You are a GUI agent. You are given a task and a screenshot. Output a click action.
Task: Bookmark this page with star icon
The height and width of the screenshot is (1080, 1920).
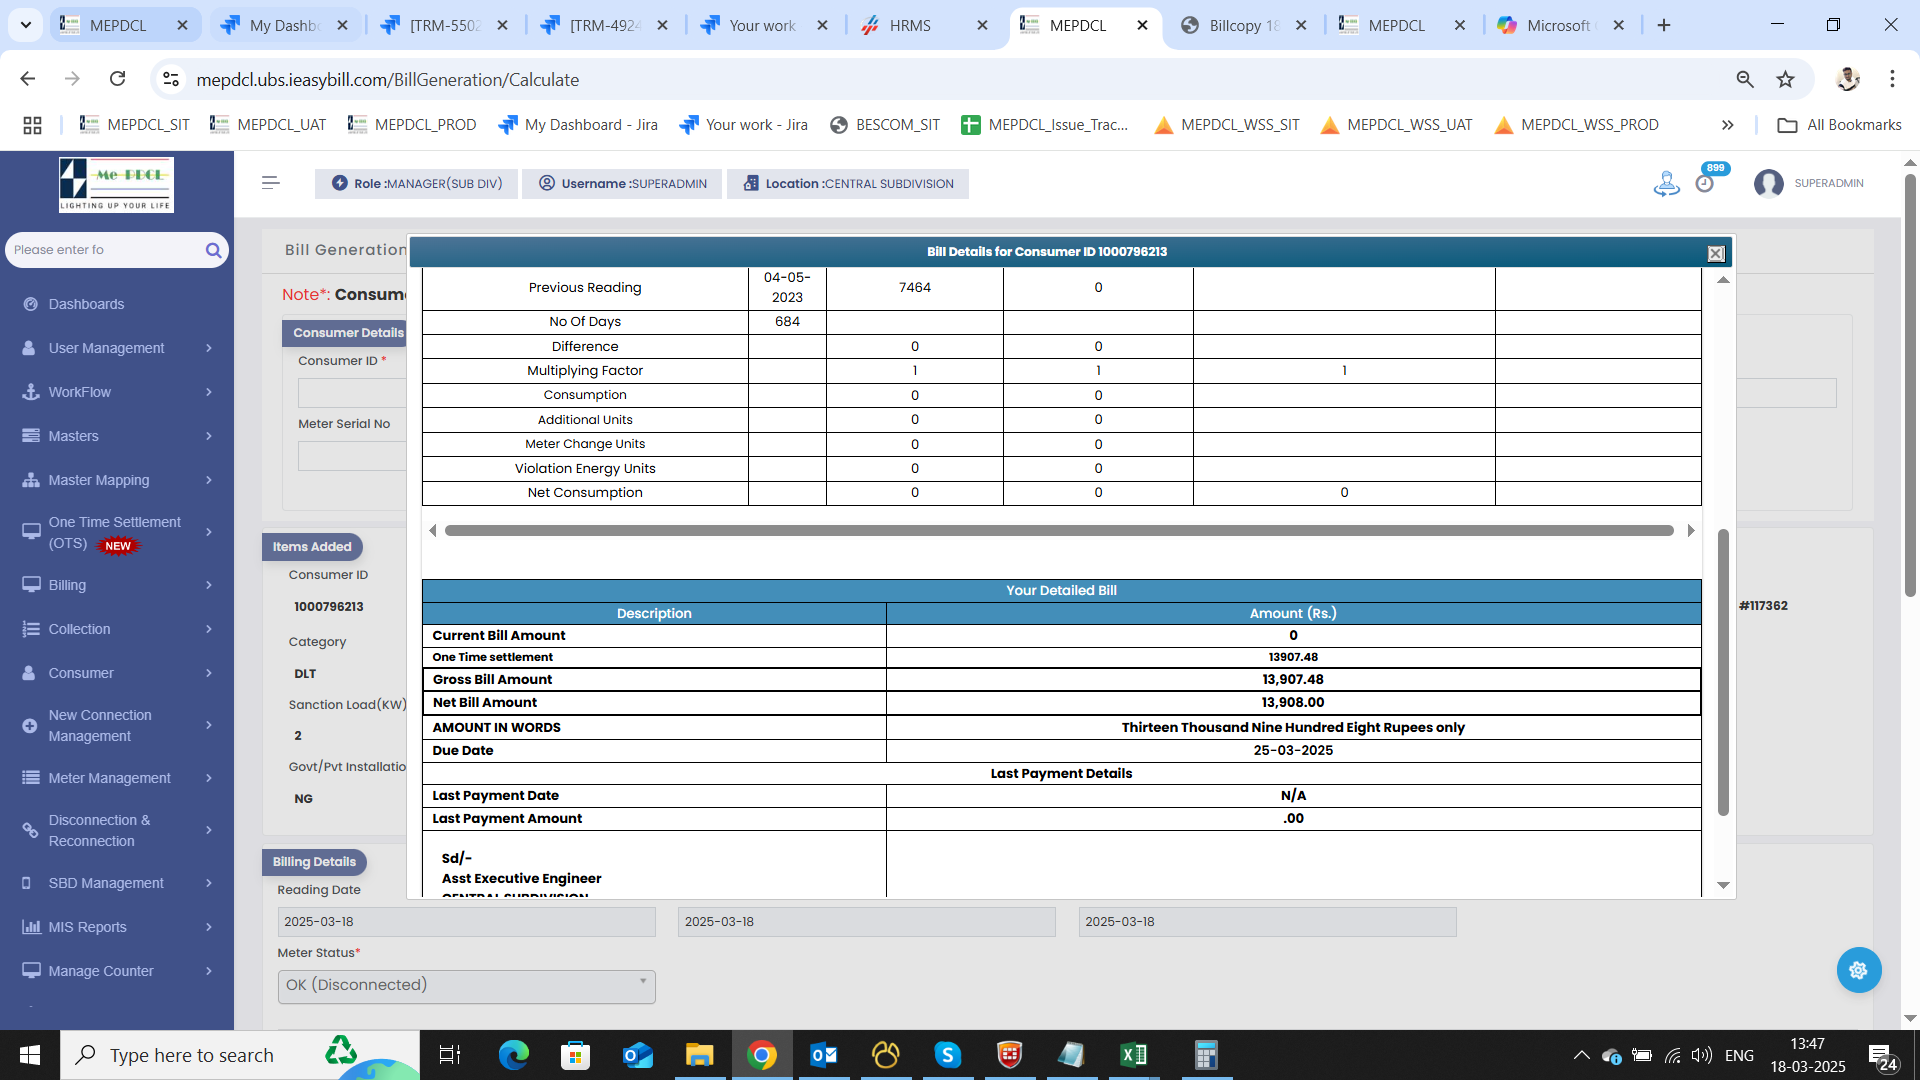pos(1785,79)
